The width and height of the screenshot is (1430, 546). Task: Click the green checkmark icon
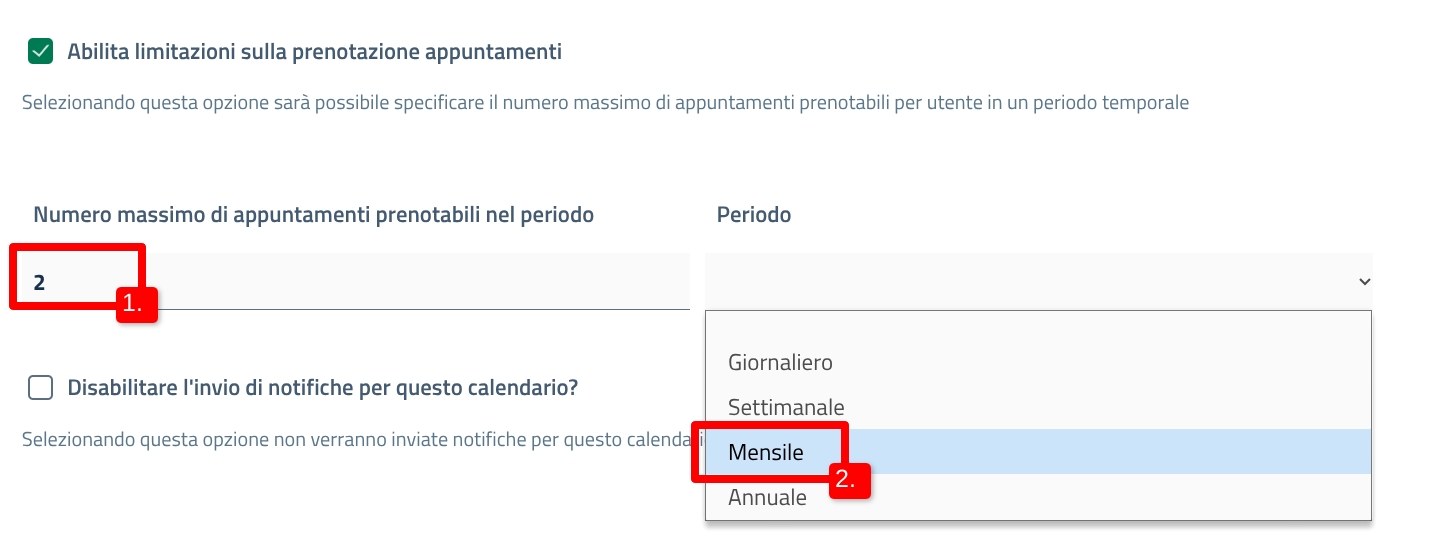tap(40, 51)
